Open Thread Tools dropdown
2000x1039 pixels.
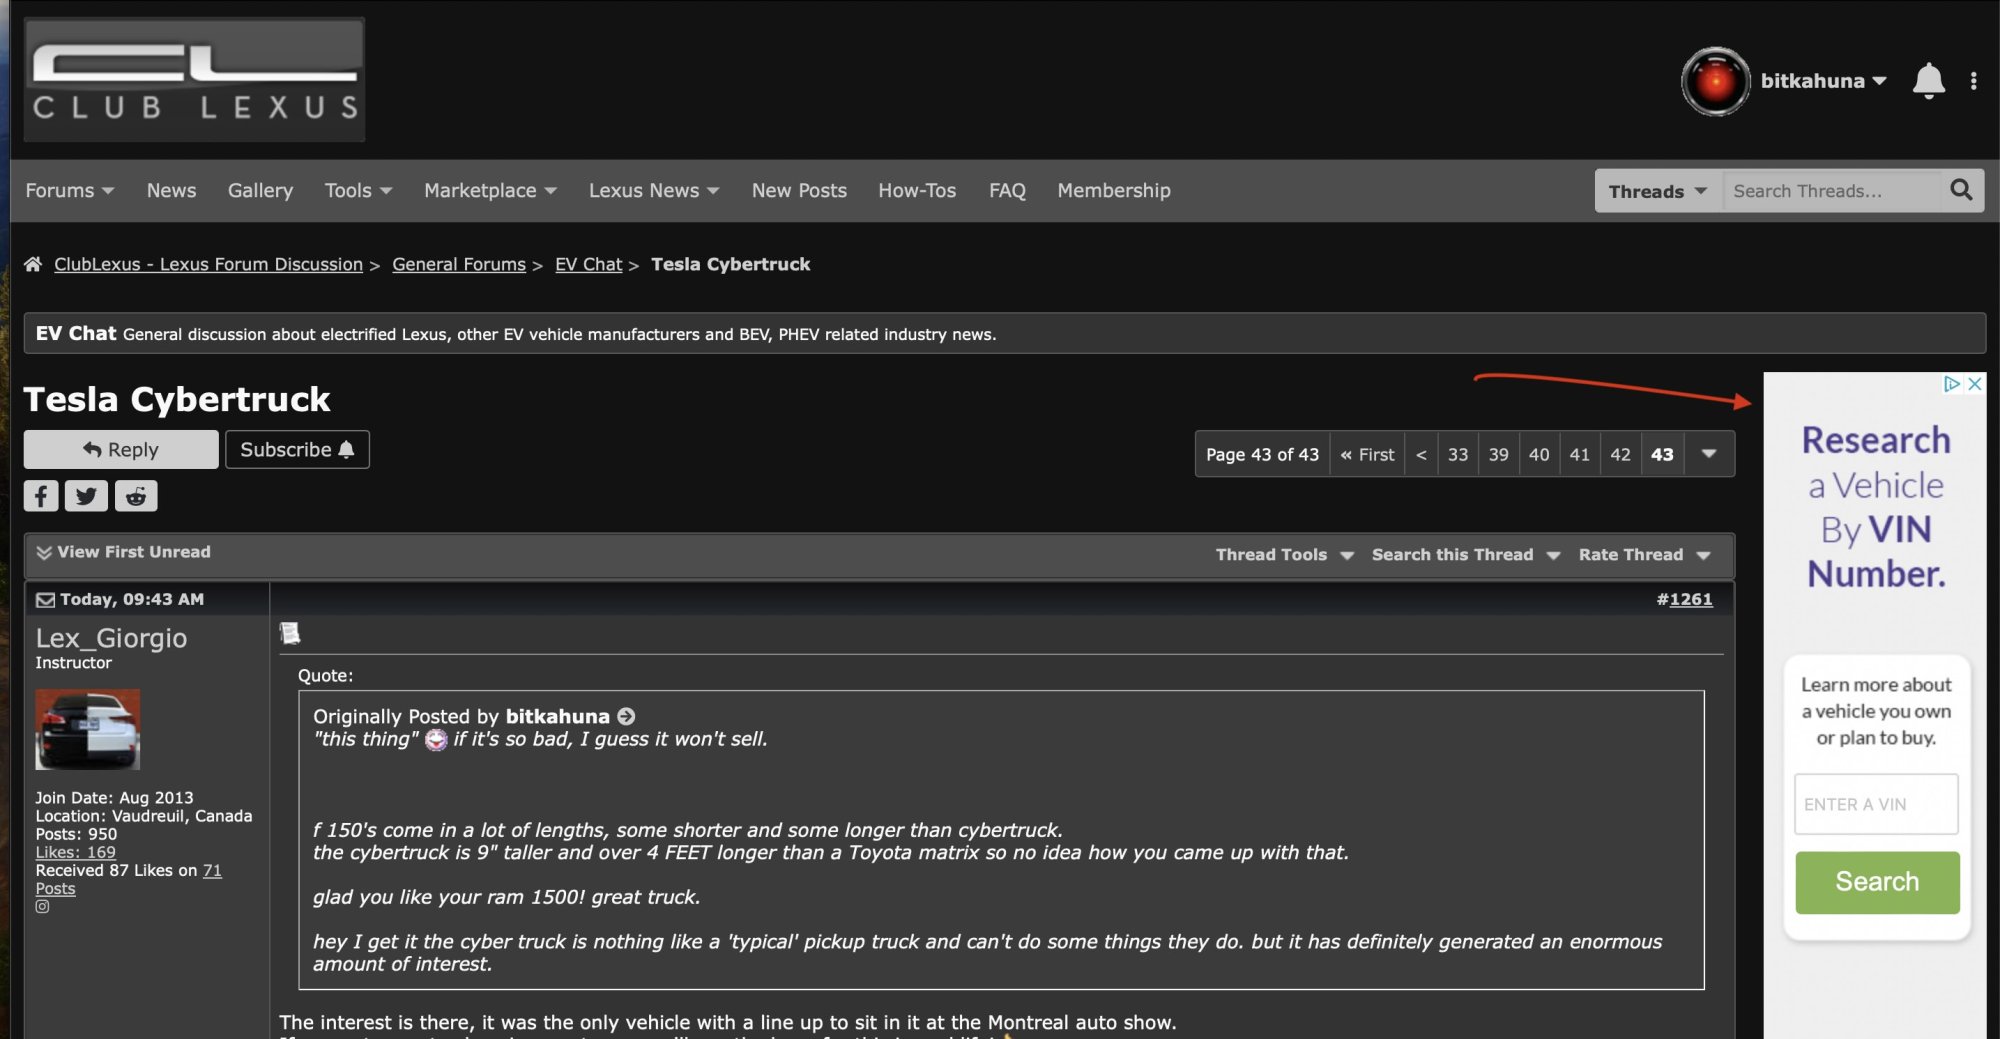coord(1284,555)
